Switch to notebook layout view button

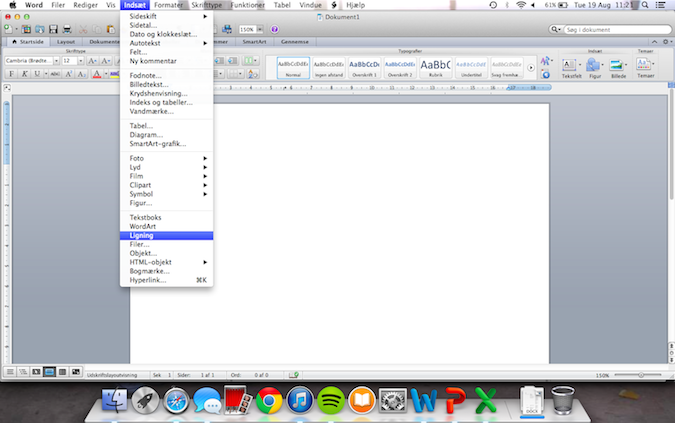62,372
